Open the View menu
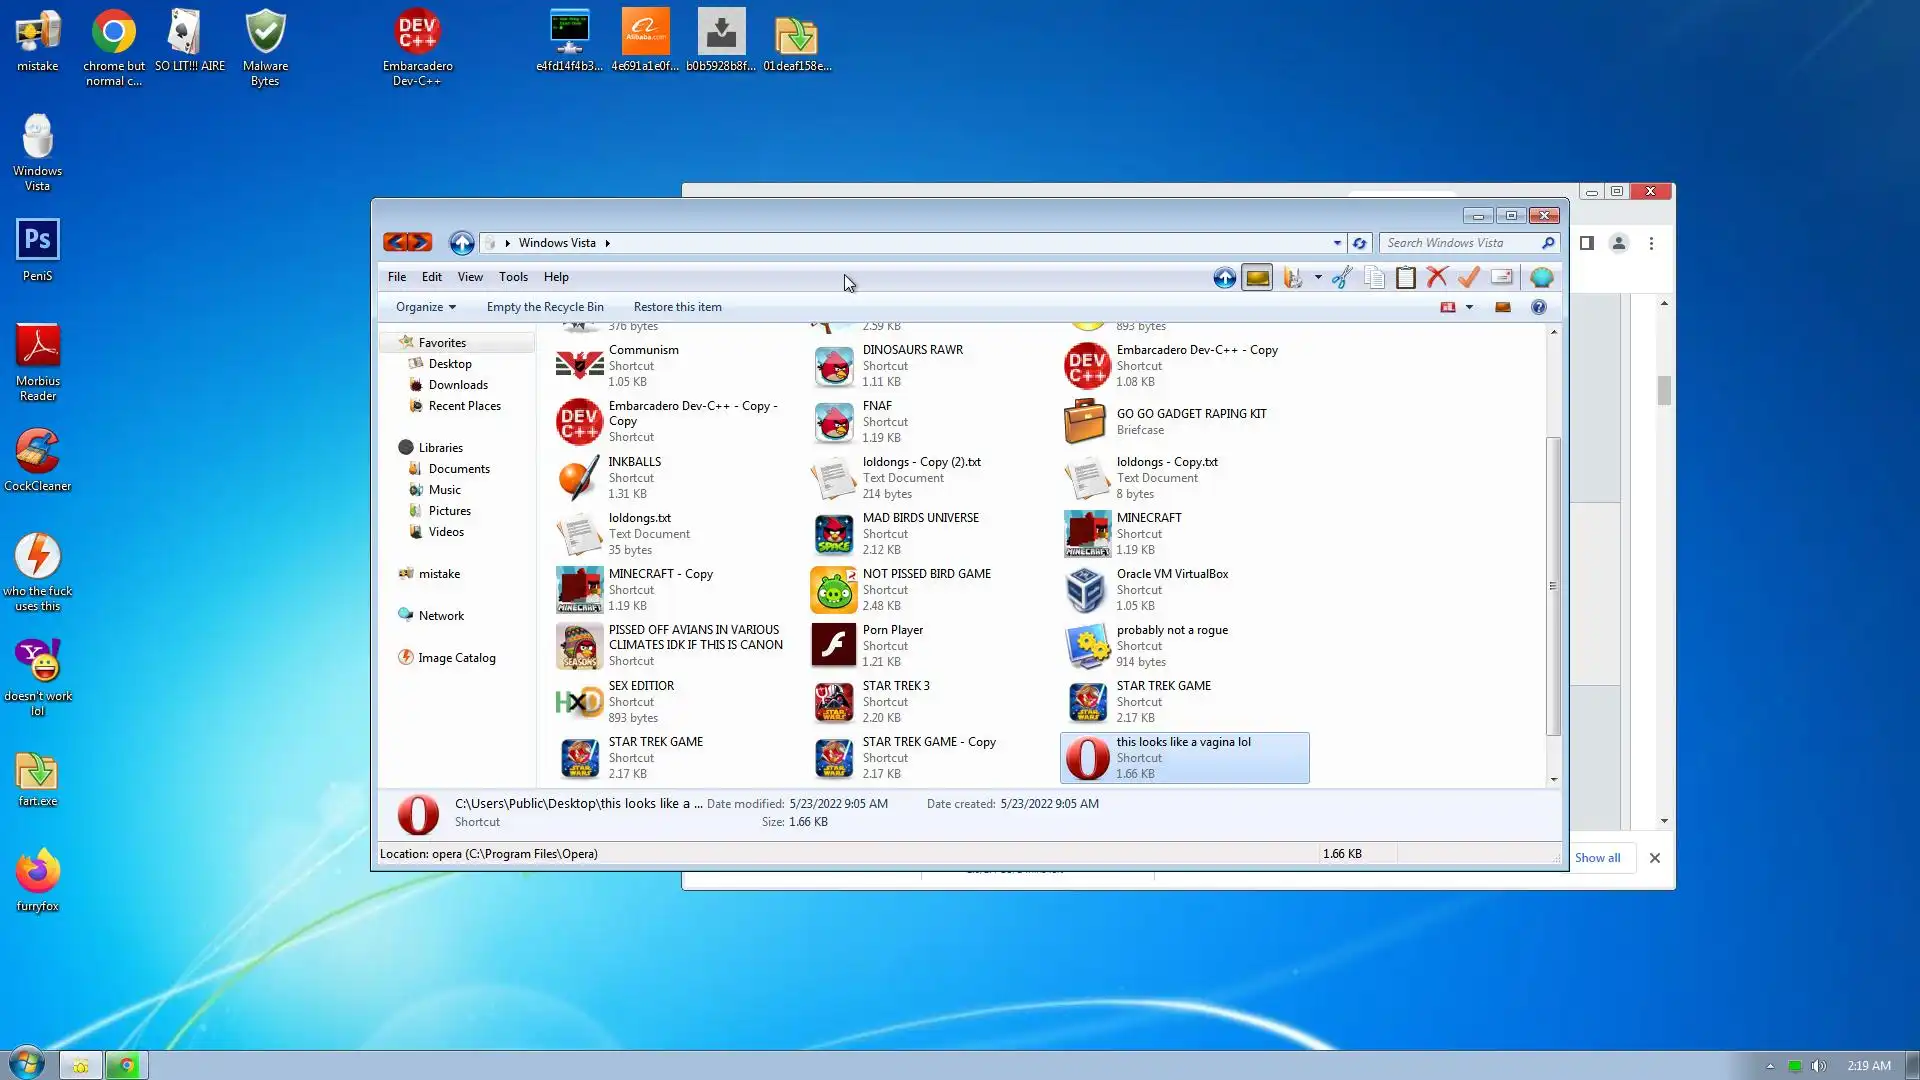 [469, 277]
